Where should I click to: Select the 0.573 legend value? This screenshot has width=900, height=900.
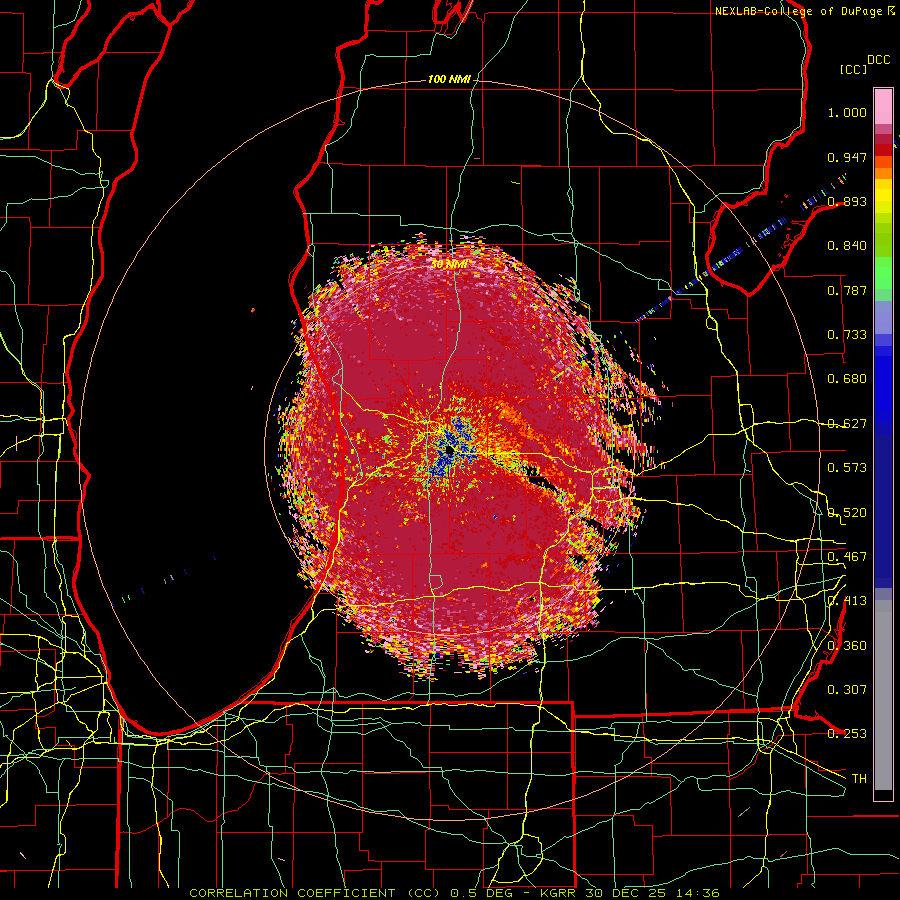coord(847,468)
